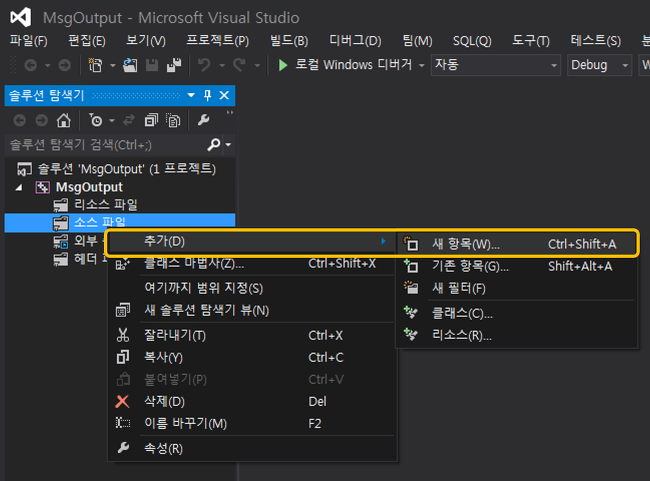
Task: Click the open file toolbar icon
Action: click(130, 65)
